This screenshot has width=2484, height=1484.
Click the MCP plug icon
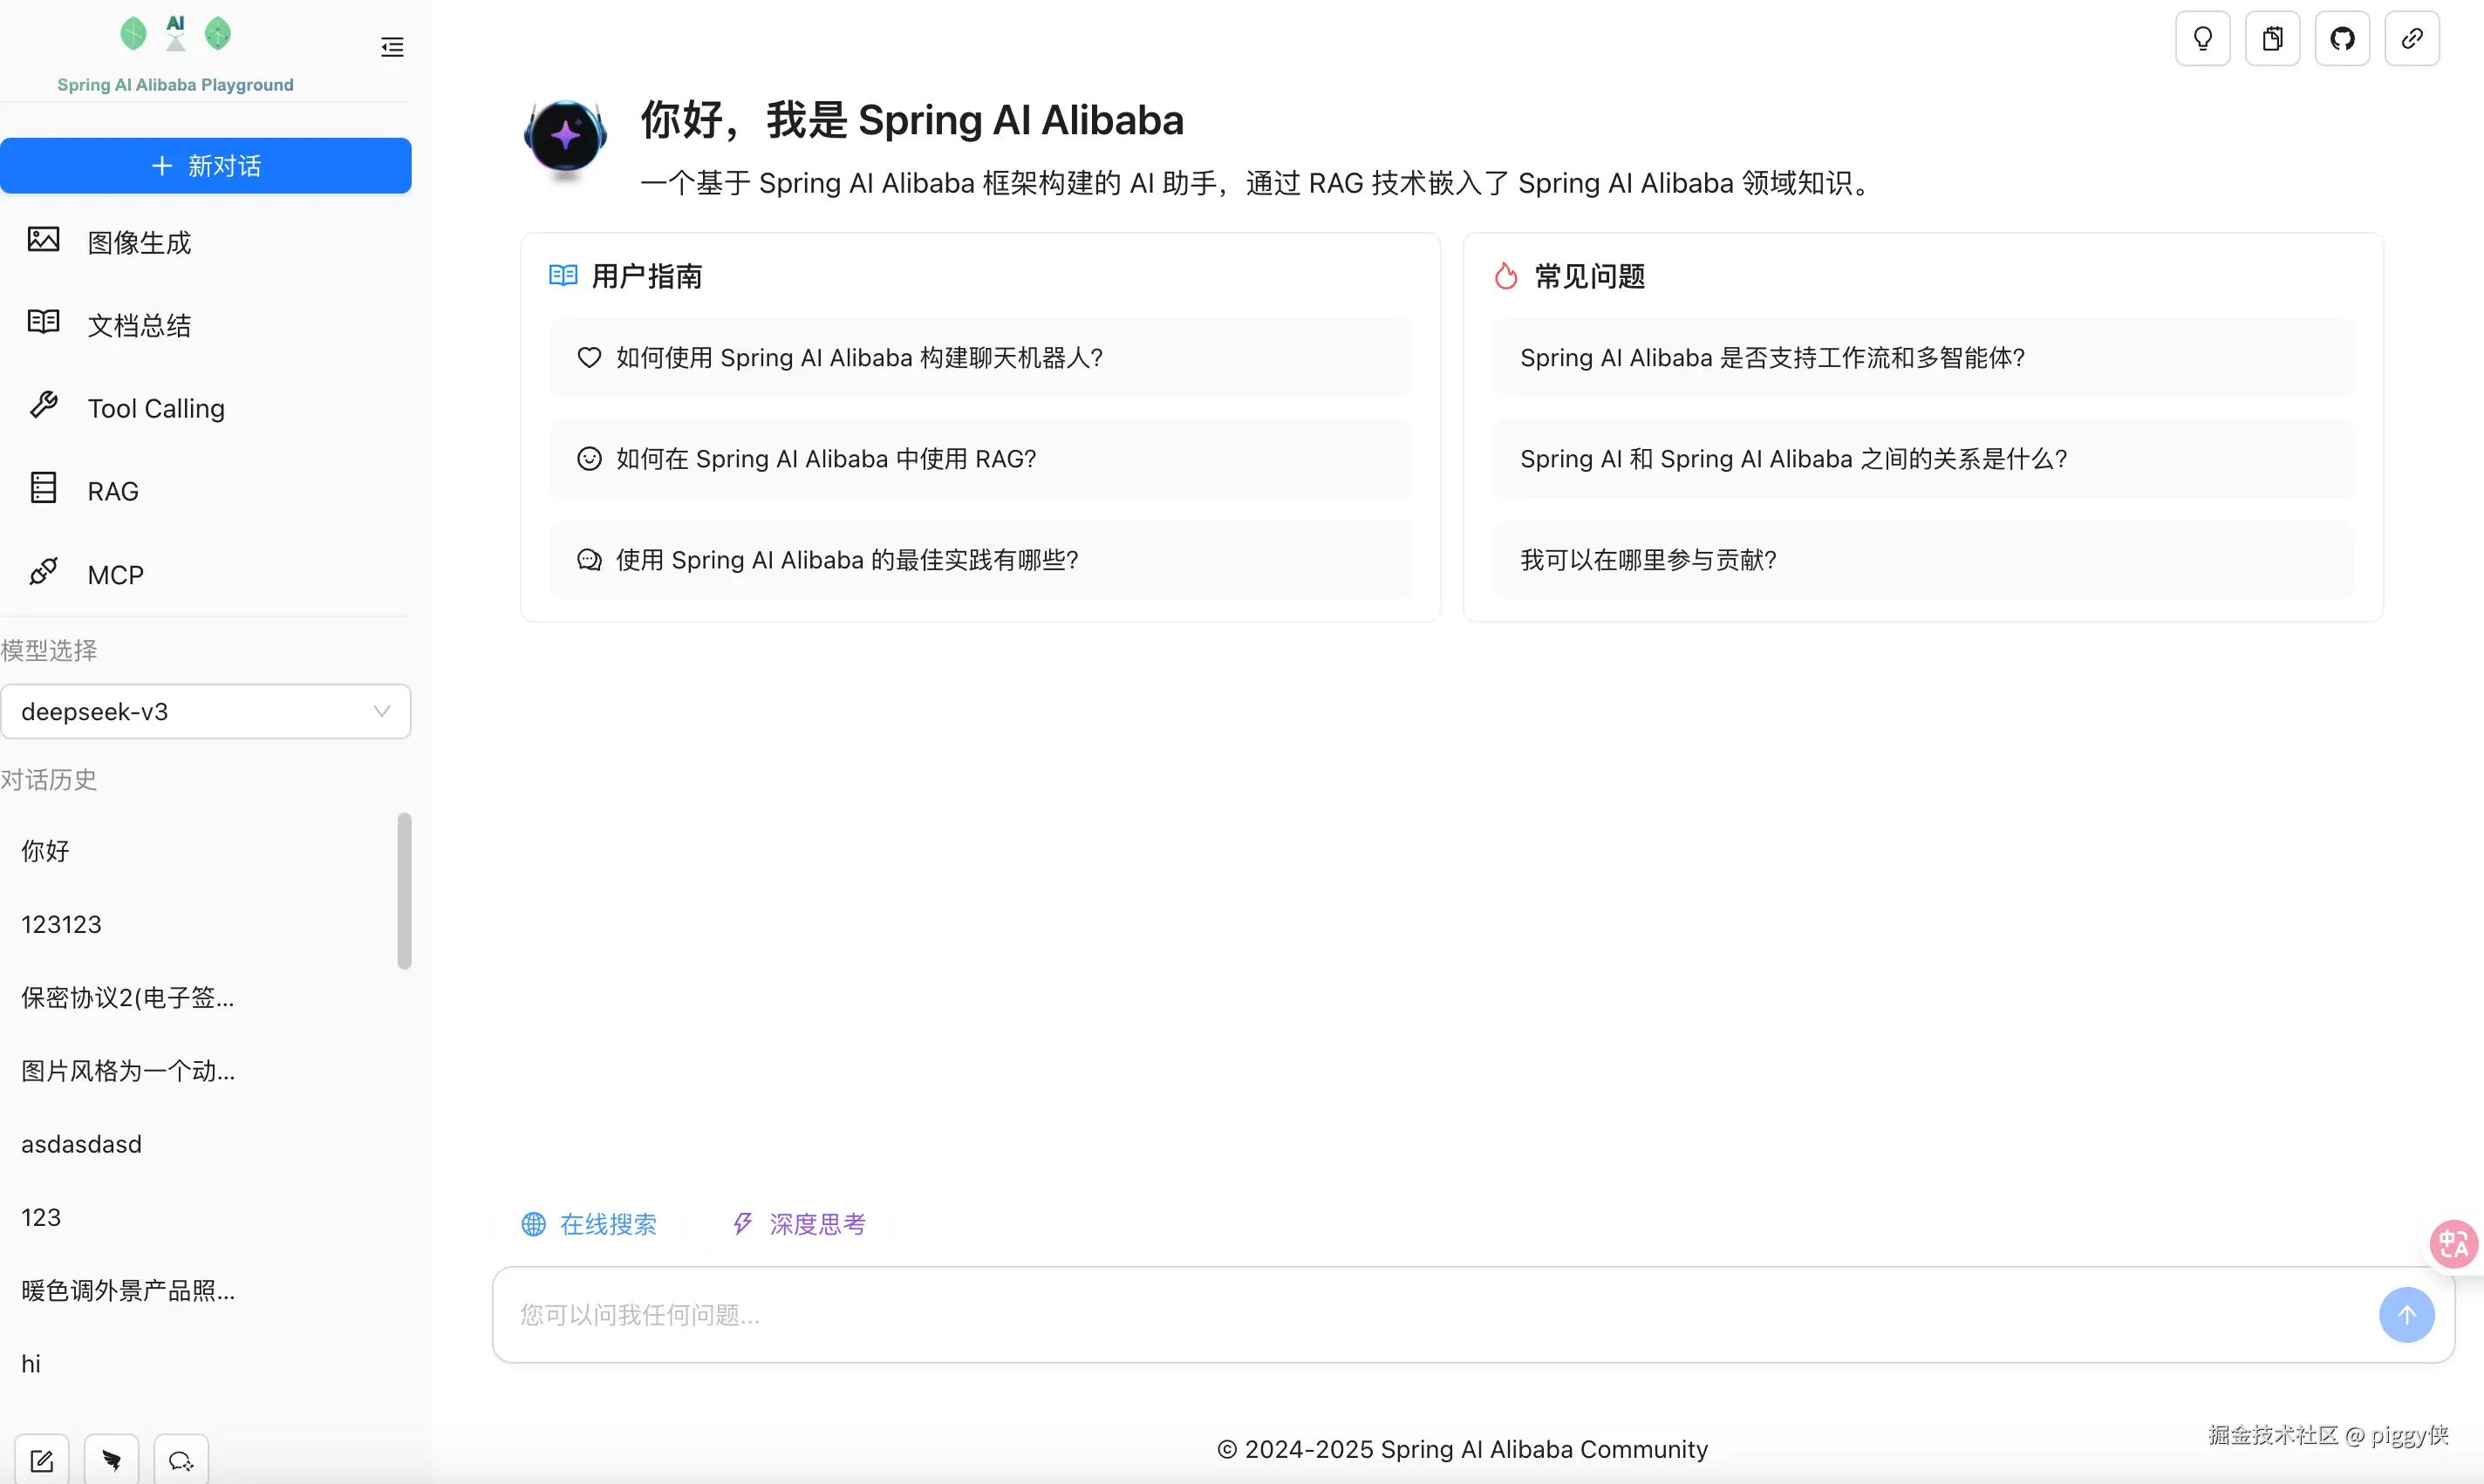43,572
